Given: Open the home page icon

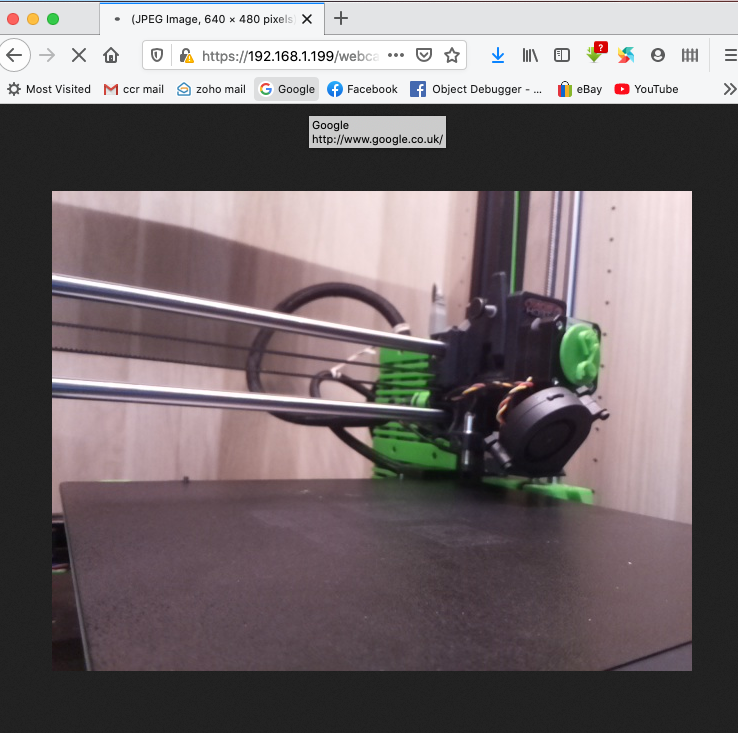Looking at the screenshot, I should click(x=111, y=56).
